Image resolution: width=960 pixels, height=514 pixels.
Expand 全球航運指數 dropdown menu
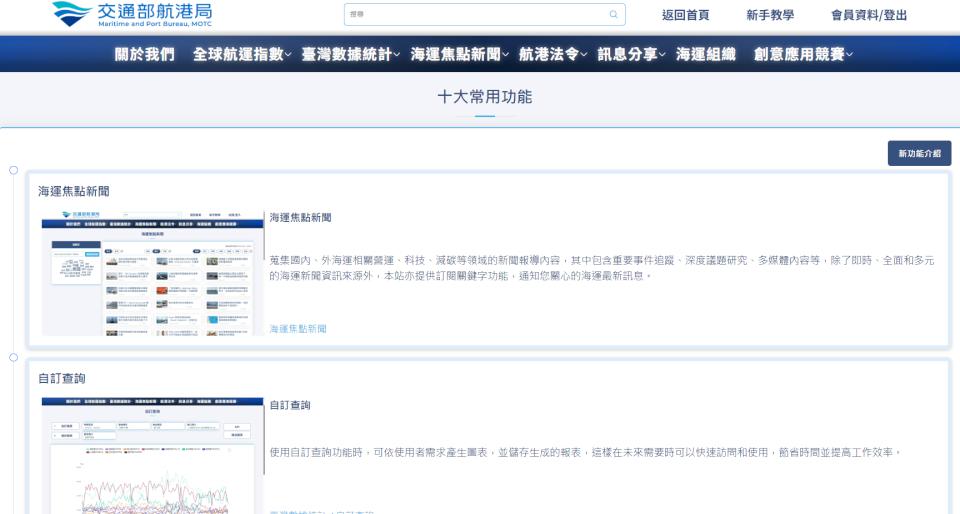(x=242, y=54)
